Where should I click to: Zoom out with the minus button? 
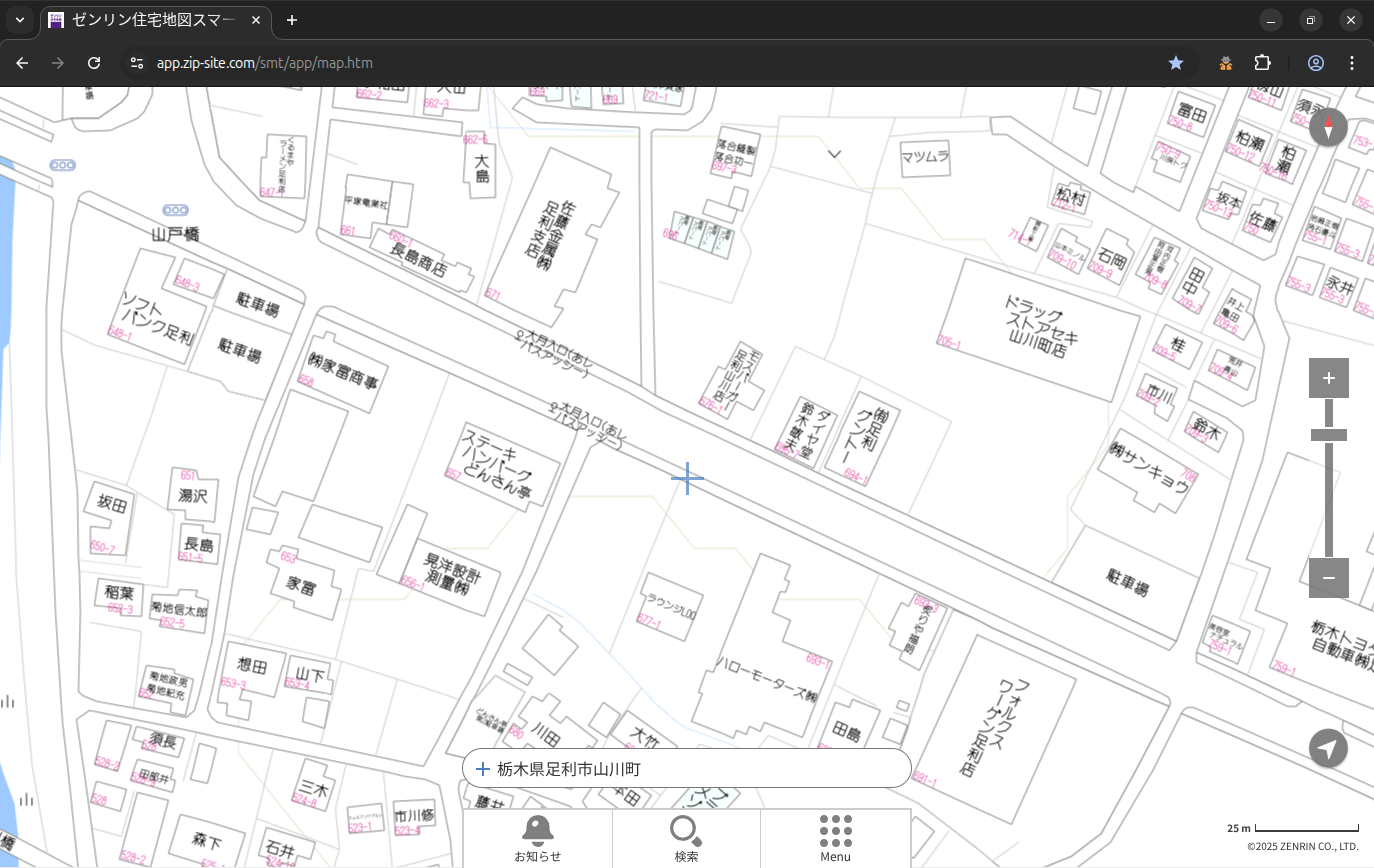(x=1328, y=578)
